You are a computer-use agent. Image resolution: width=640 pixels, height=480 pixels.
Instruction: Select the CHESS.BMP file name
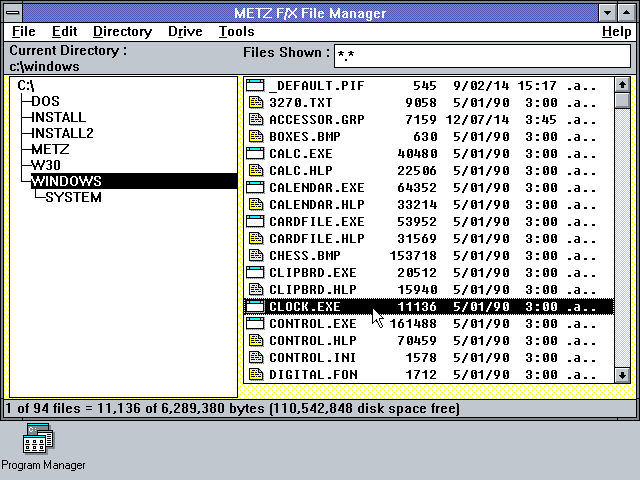pos(305,256)
